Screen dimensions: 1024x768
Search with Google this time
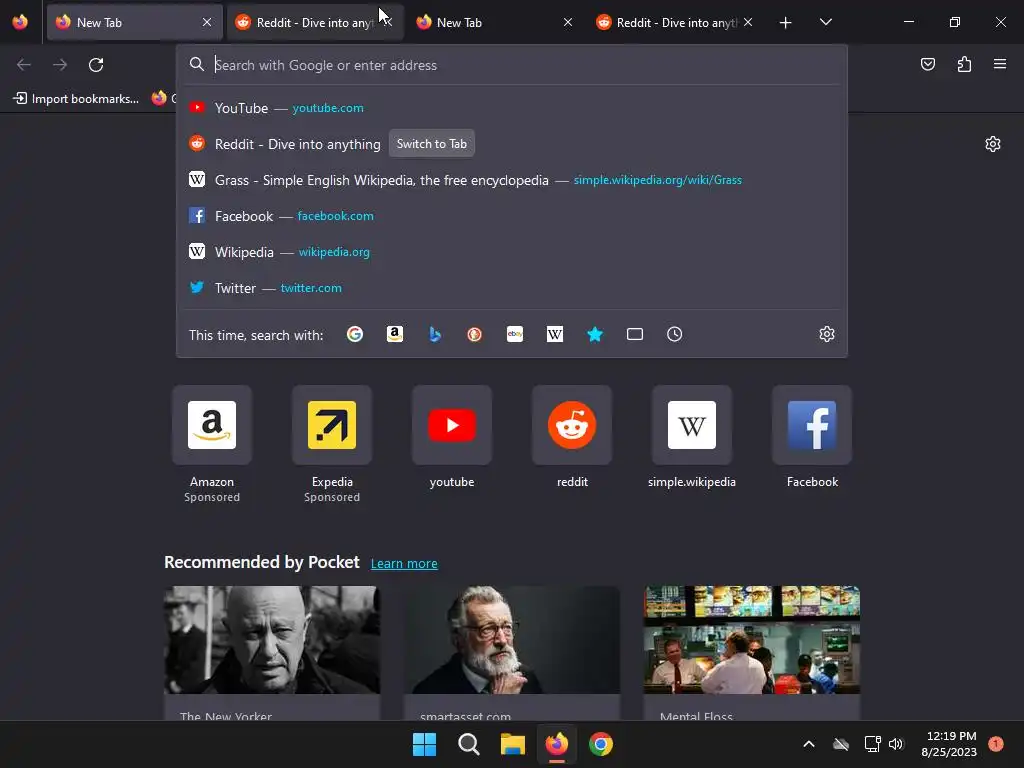tap(355, 334)
